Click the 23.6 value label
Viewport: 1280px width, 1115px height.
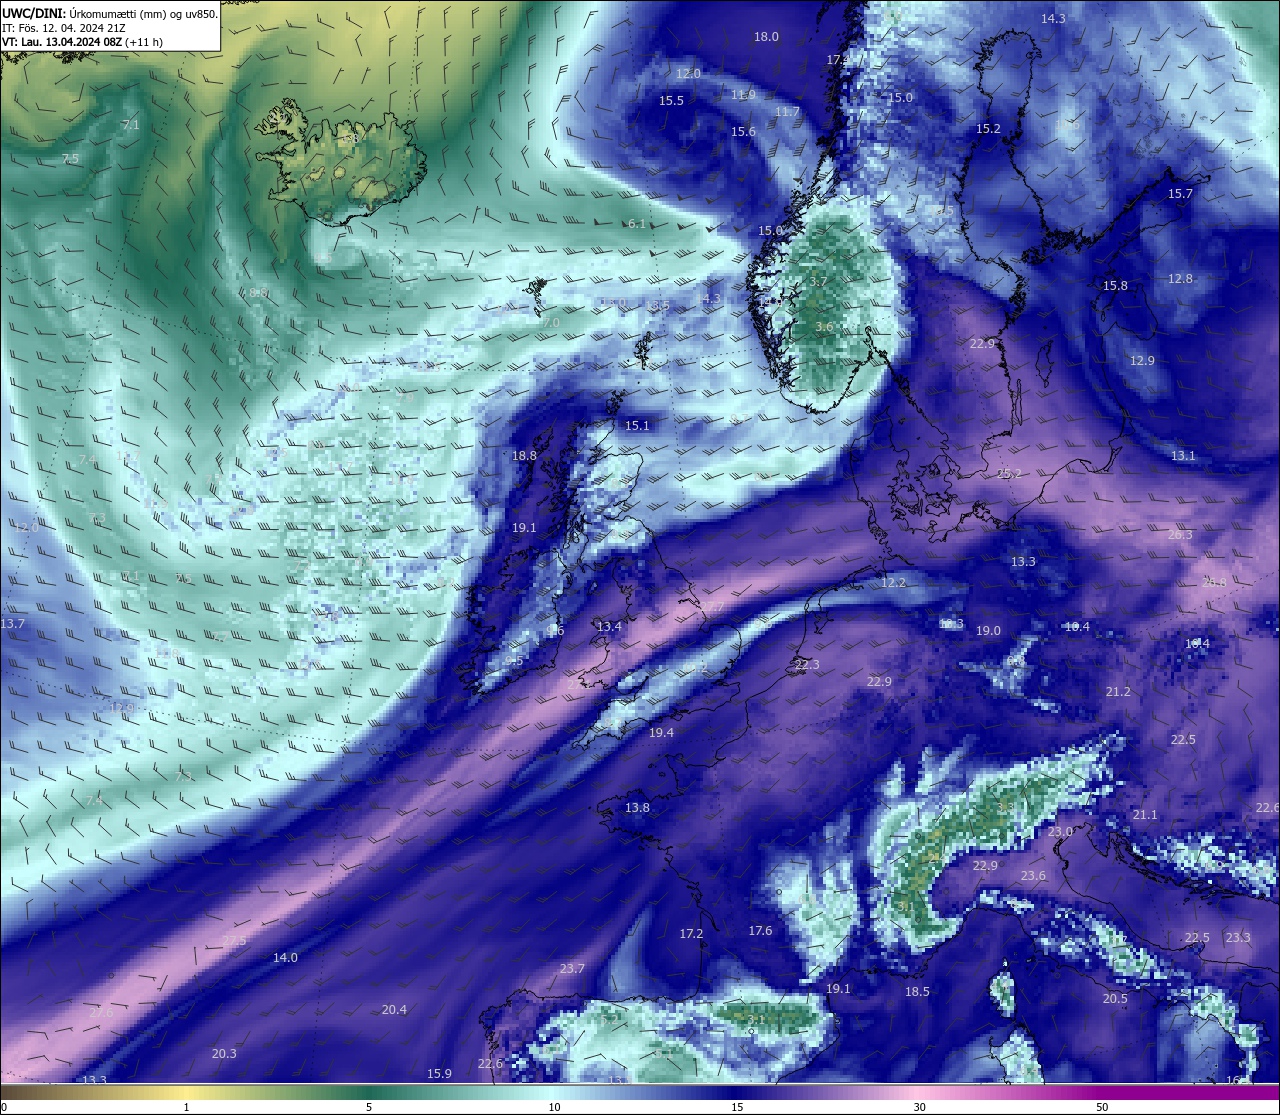tap(1033, 876)
